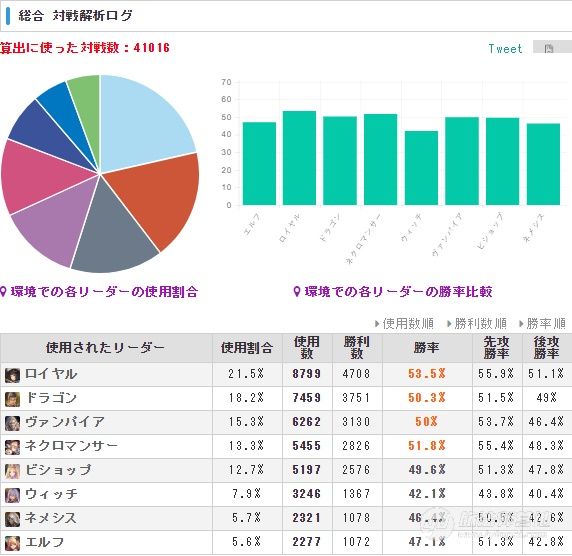Click the 使用割合 column header
The image size is (572, 556).
pyautogui.click(x=247, y=348)
